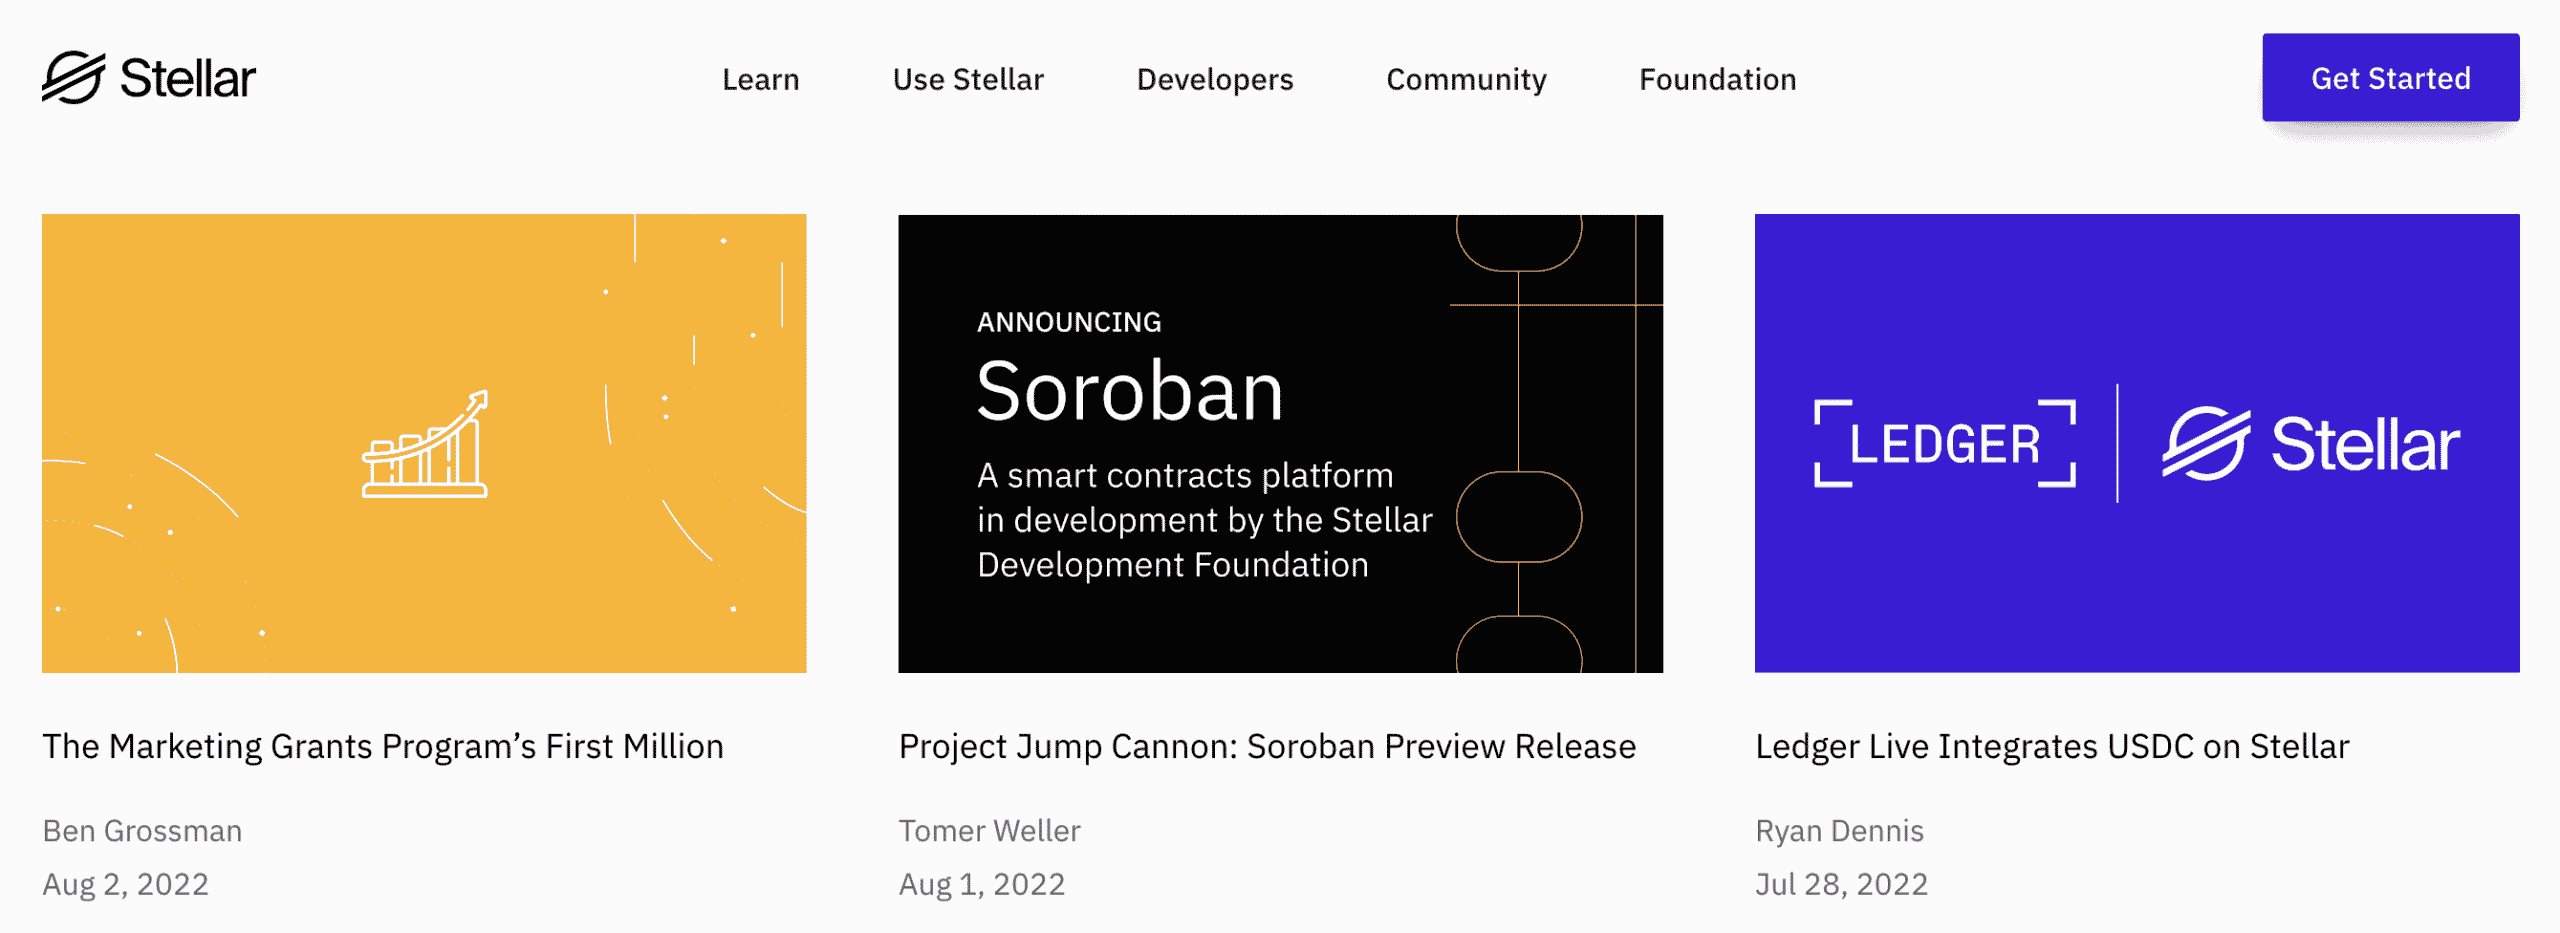Image resolution: width=2560 pixels, height=933 pixels.
Task: Open the Use Stellar menu
Action: click(x=967, y=79)
